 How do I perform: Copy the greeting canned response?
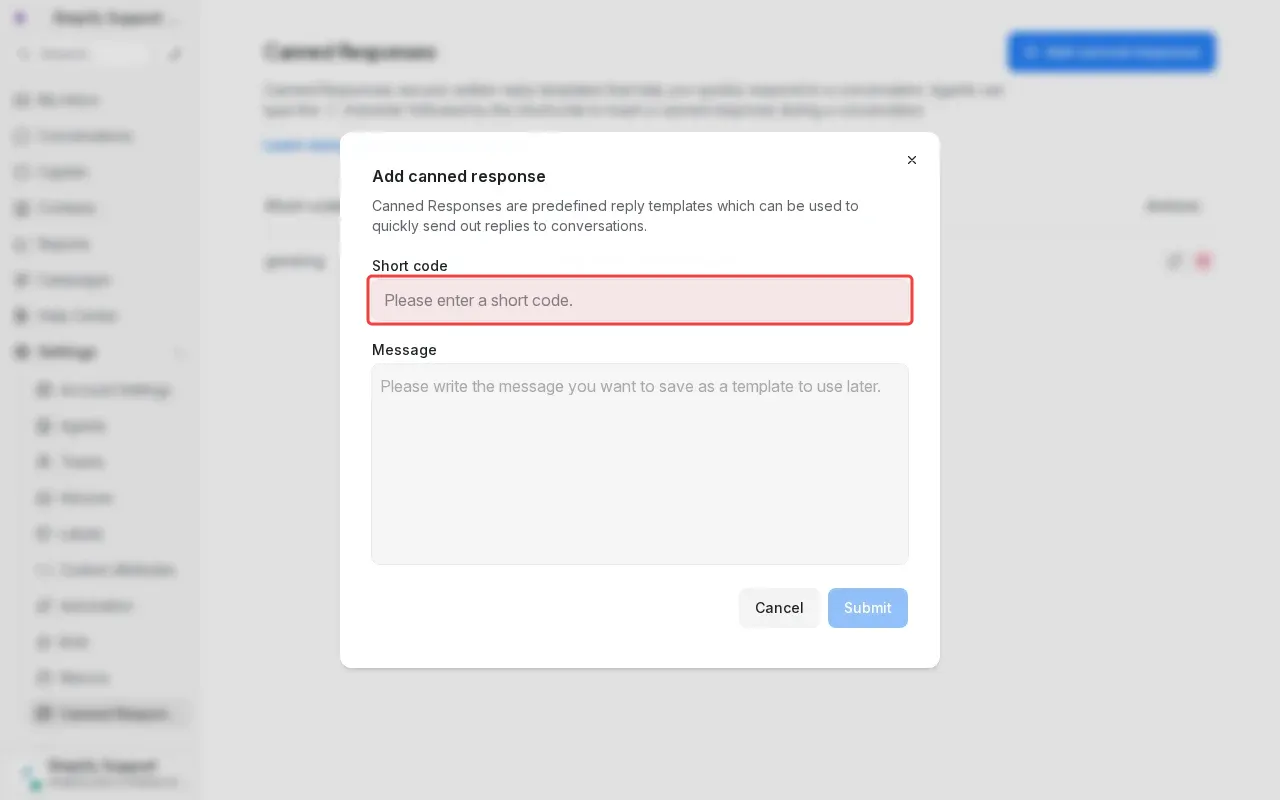click(1175, 261)
